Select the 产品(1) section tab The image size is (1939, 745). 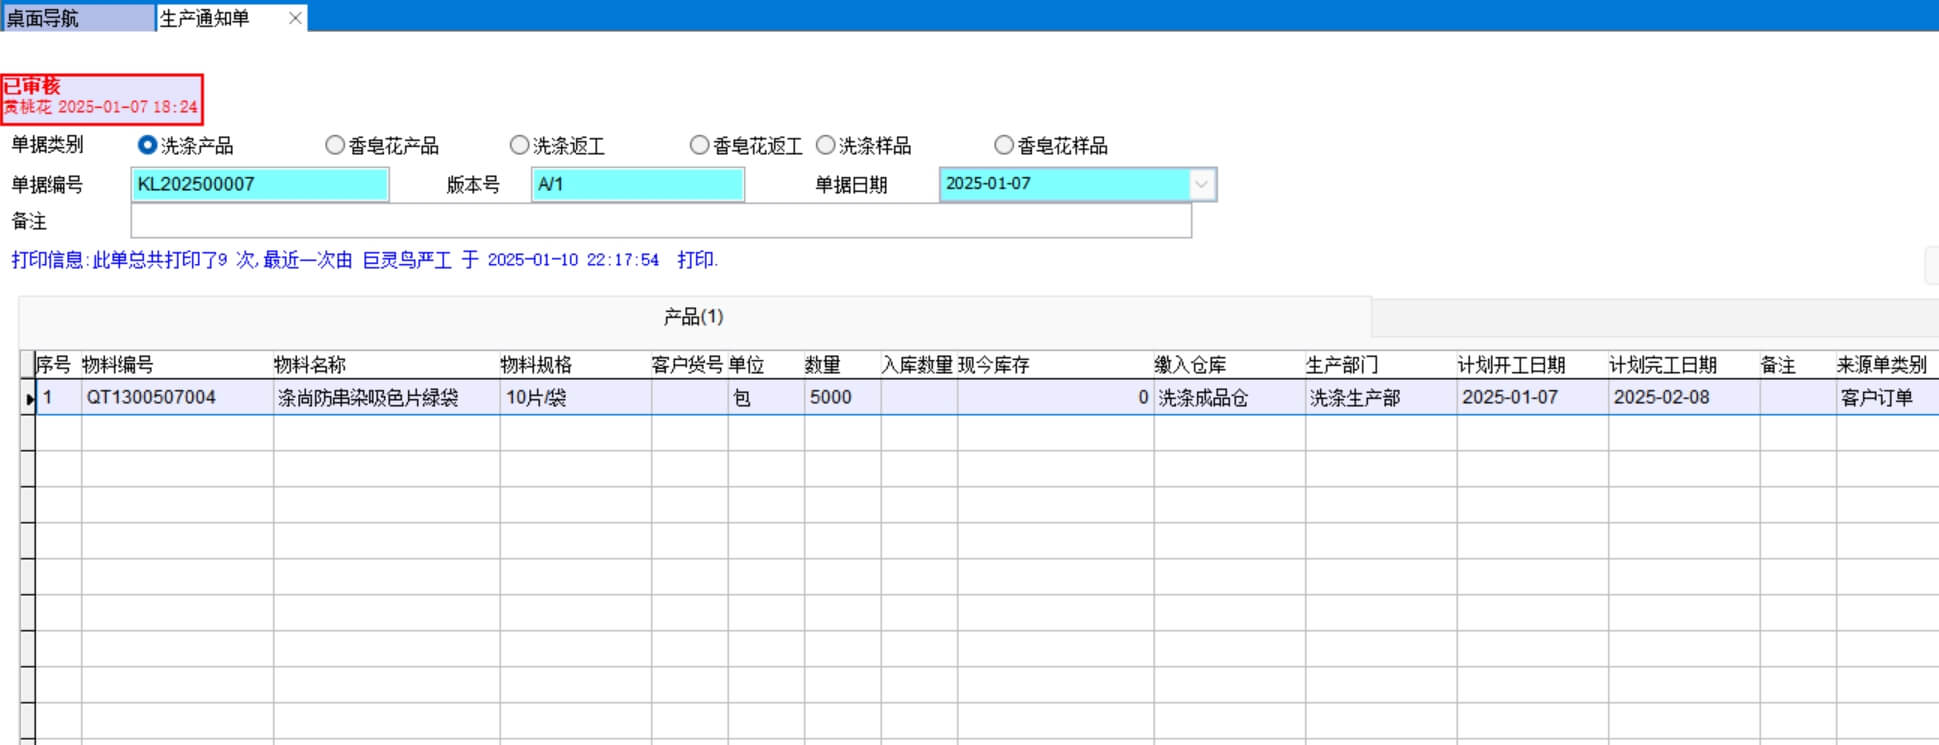click(693, 317)
